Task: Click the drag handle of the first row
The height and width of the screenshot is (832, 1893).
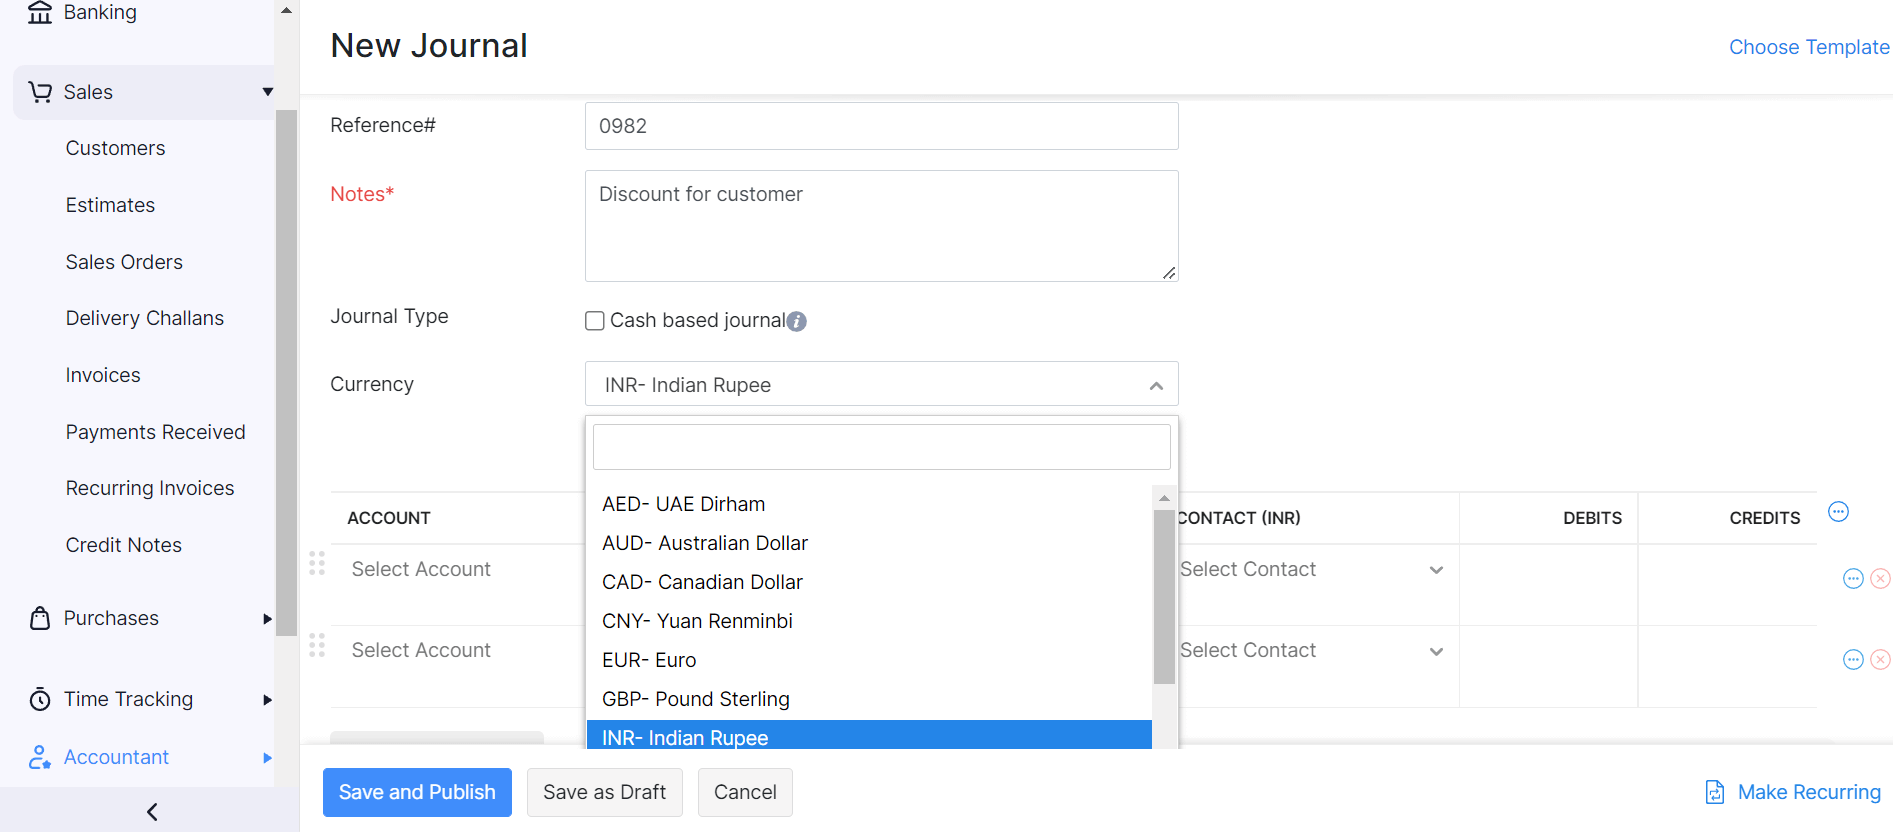Action: [317, 564]
